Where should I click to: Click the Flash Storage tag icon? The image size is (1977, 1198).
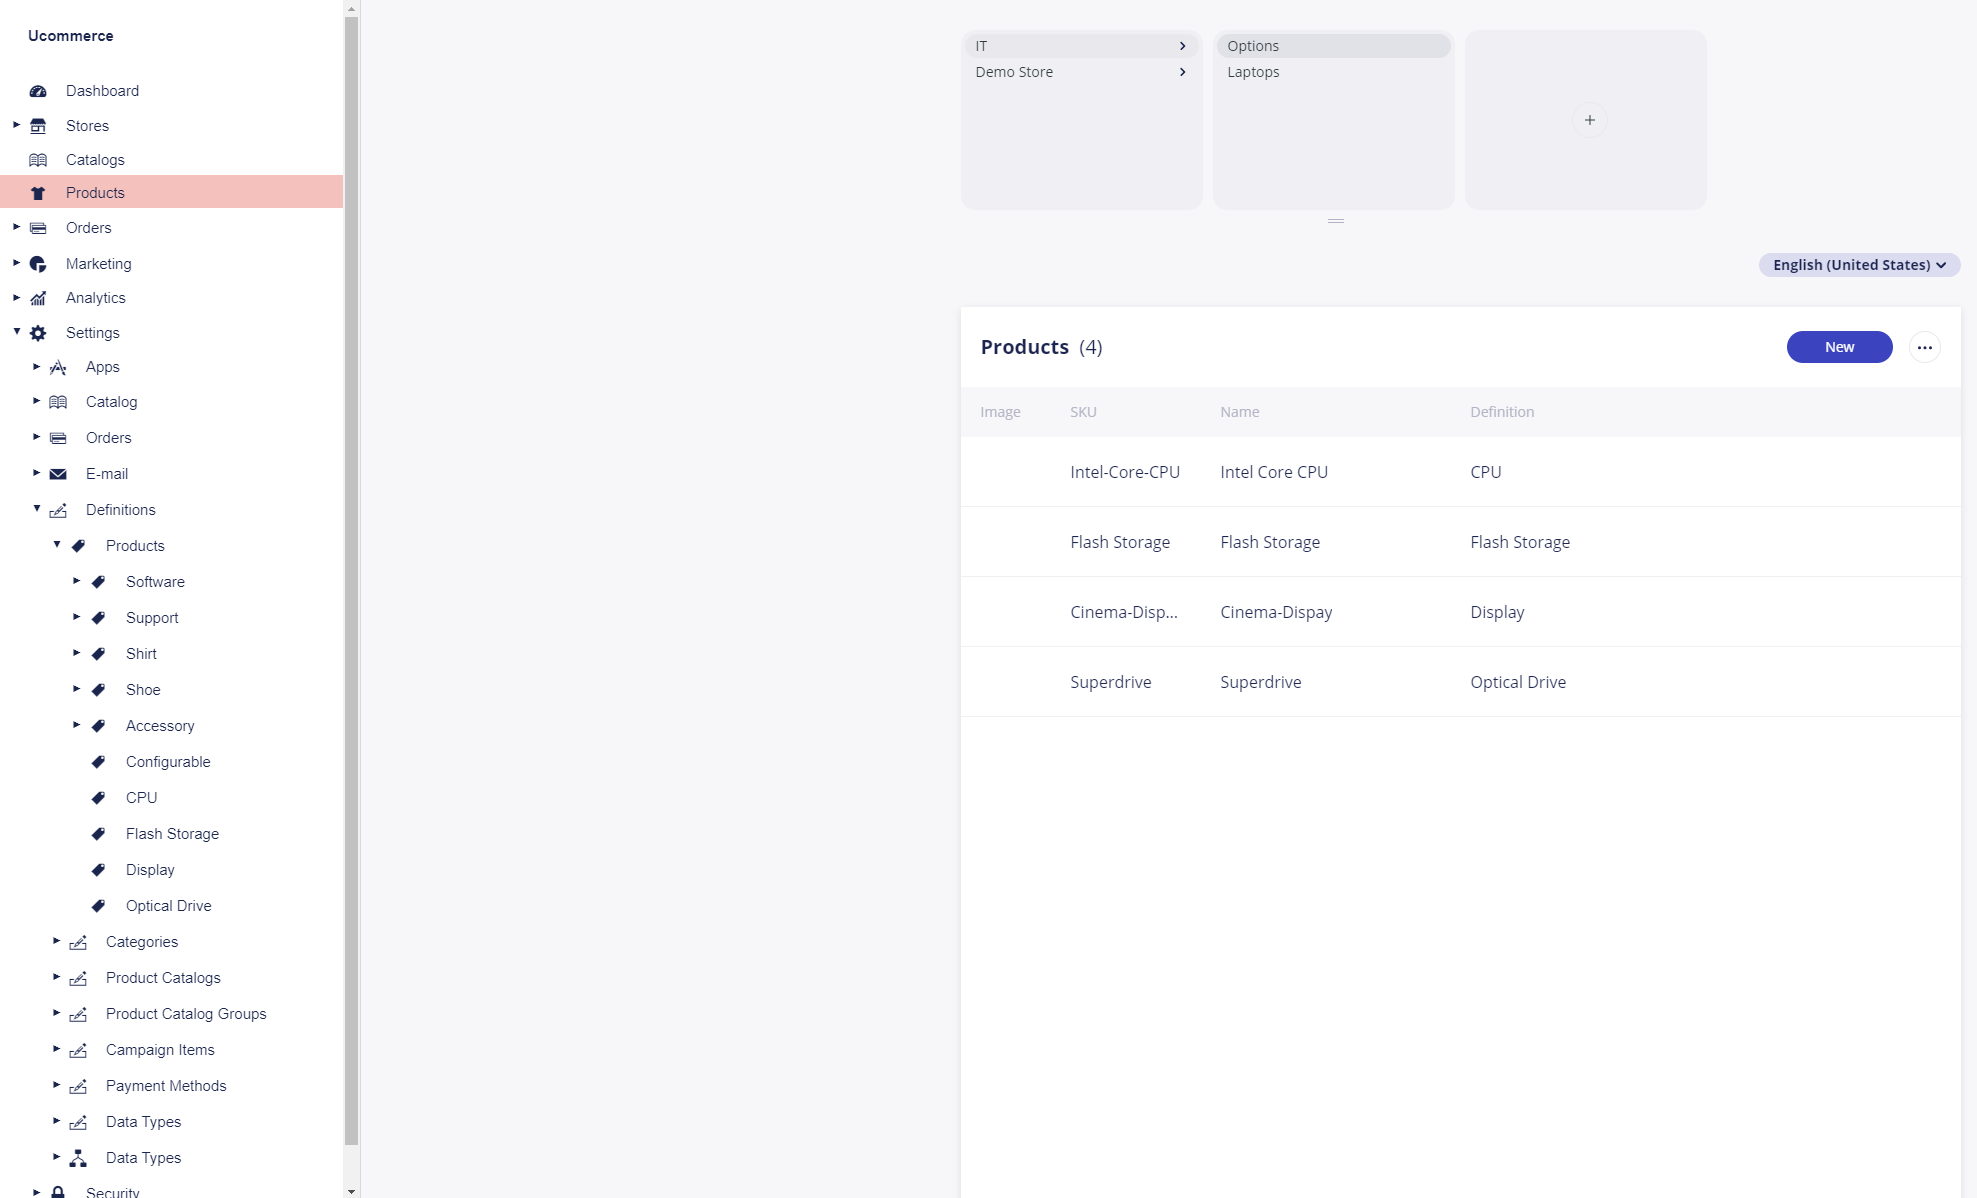(x=98, y=834)
